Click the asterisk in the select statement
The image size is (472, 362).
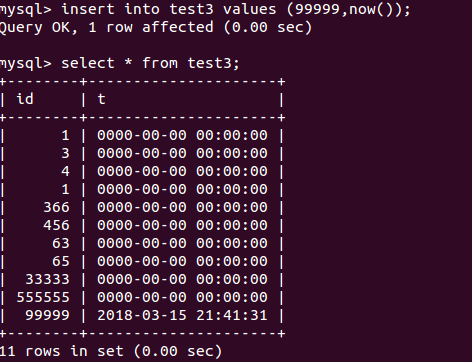[x=128, y=62]
